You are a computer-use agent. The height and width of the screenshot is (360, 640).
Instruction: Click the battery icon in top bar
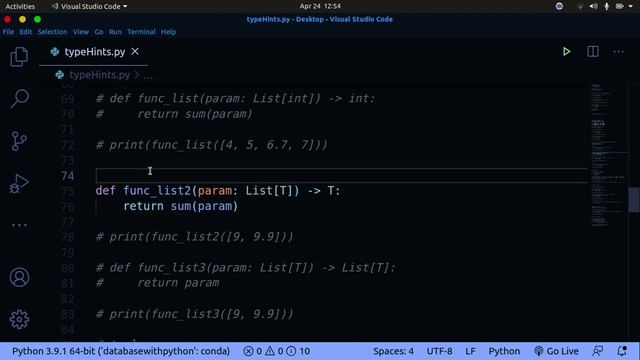620,6
